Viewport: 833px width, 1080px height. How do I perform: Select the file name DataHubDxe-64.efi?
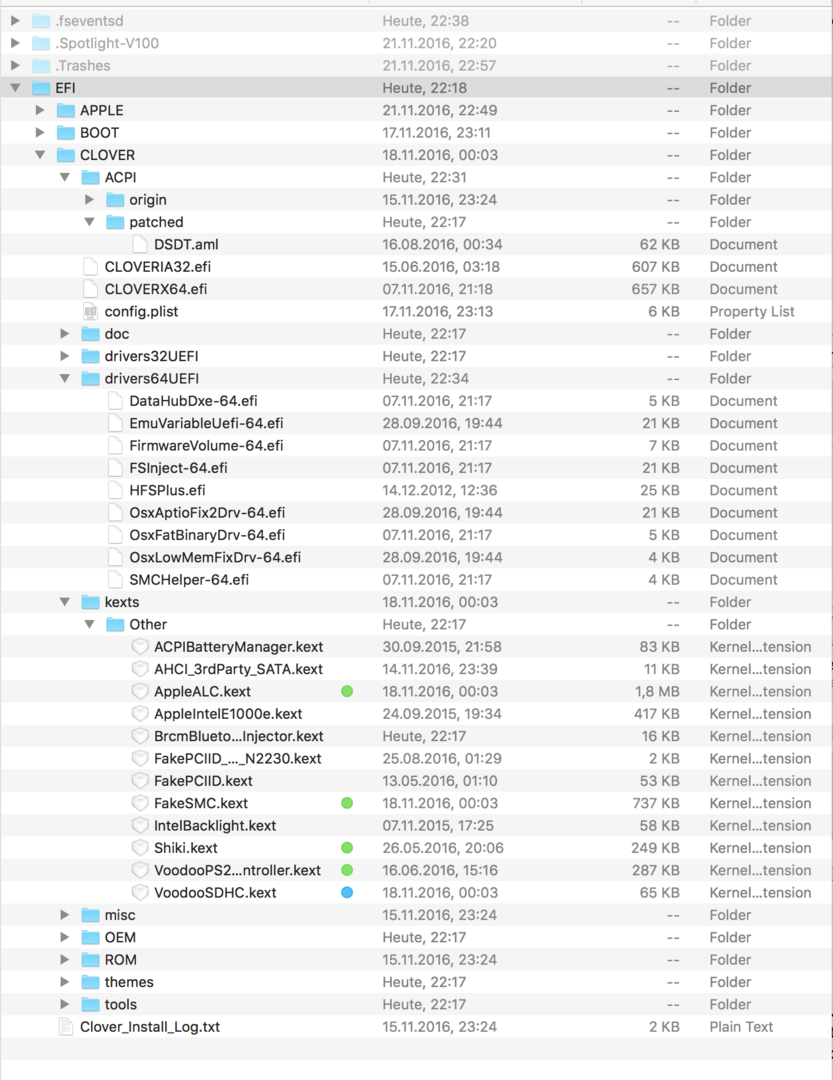(194, 401)
